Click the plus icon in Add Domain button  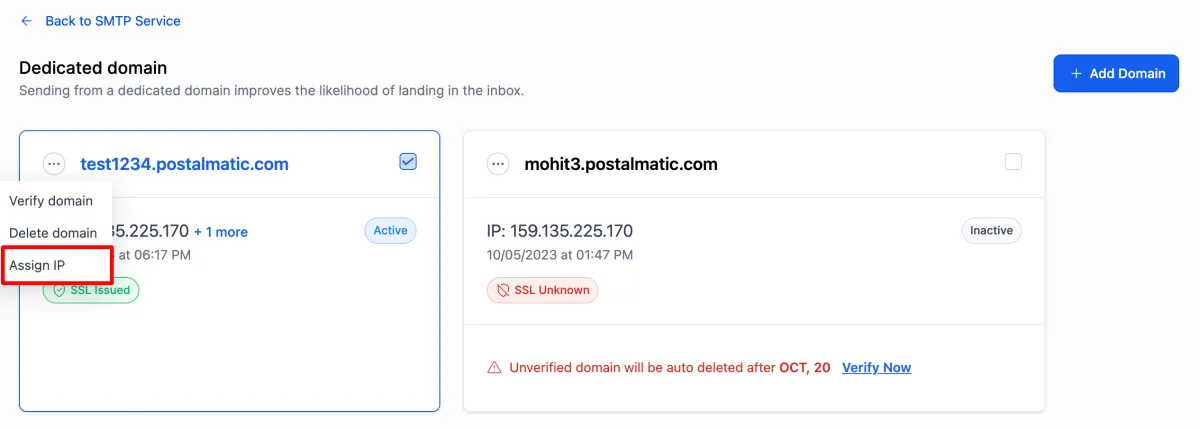pyautogui.click(x=1076, y=73)
